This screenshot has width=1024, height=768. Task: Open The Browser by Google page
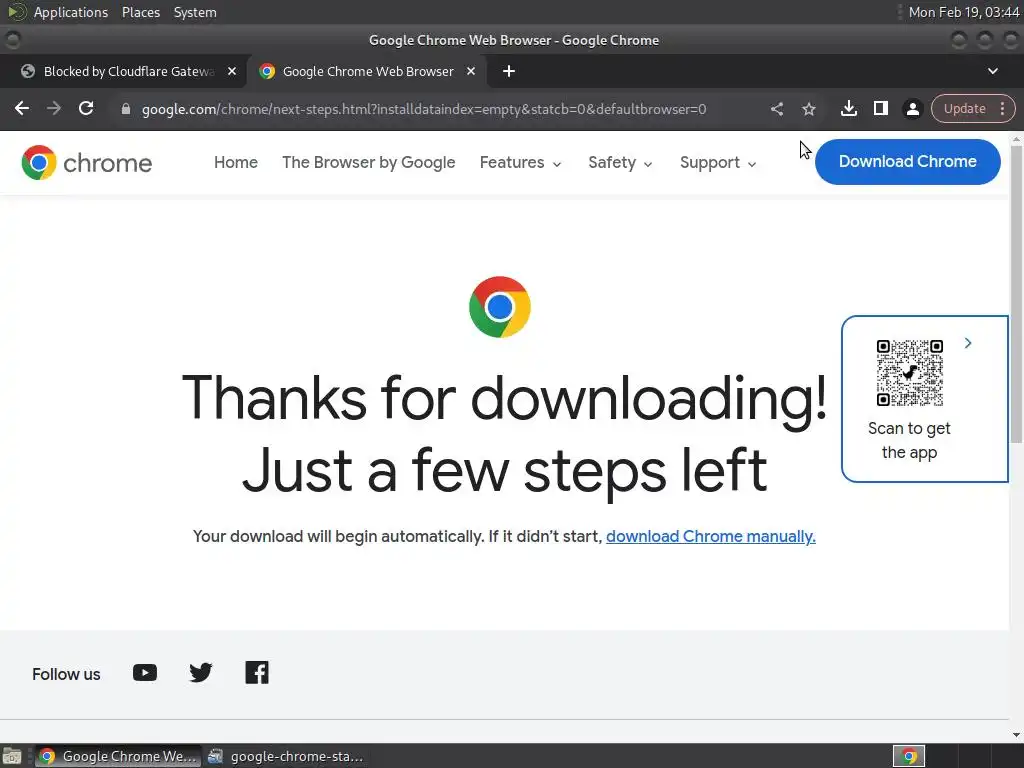click(x=368, y=162)
